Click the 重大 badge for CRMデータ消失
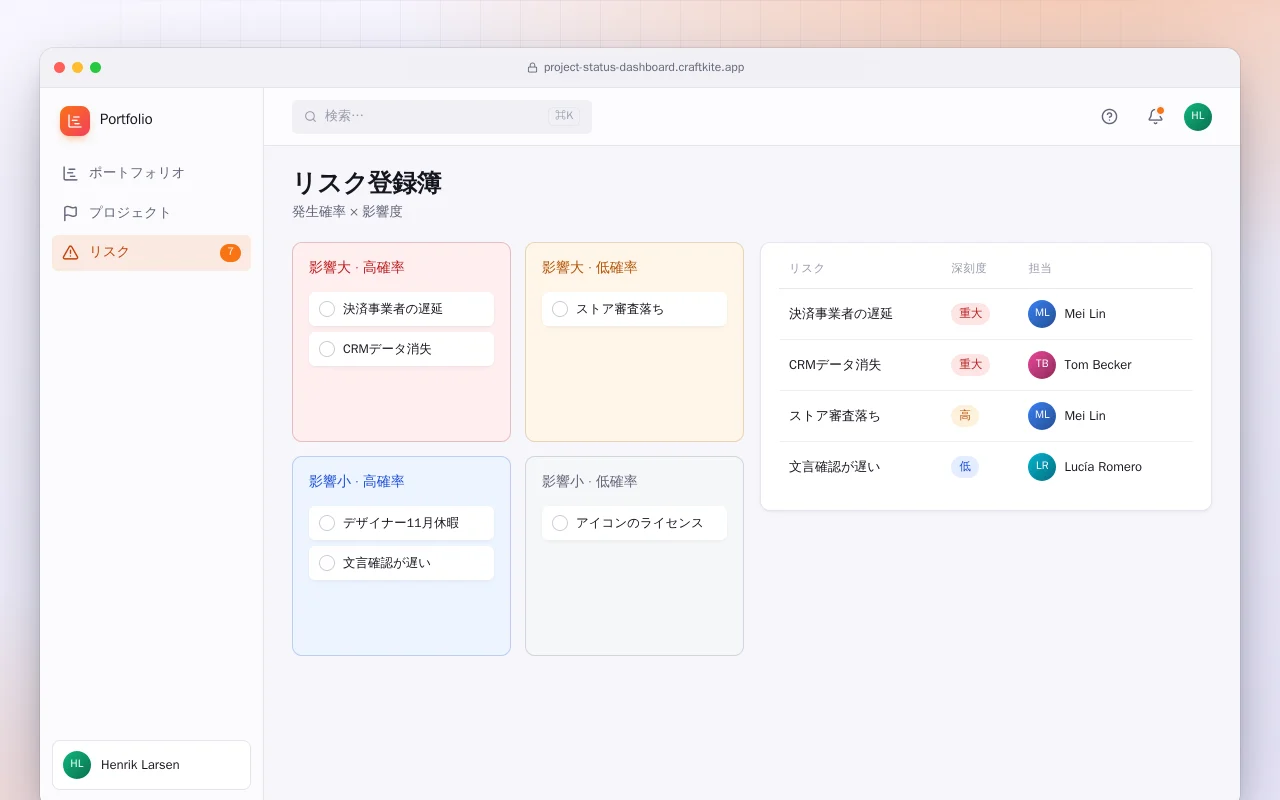Screen dimensions: 1280x800 pos(970,365)
